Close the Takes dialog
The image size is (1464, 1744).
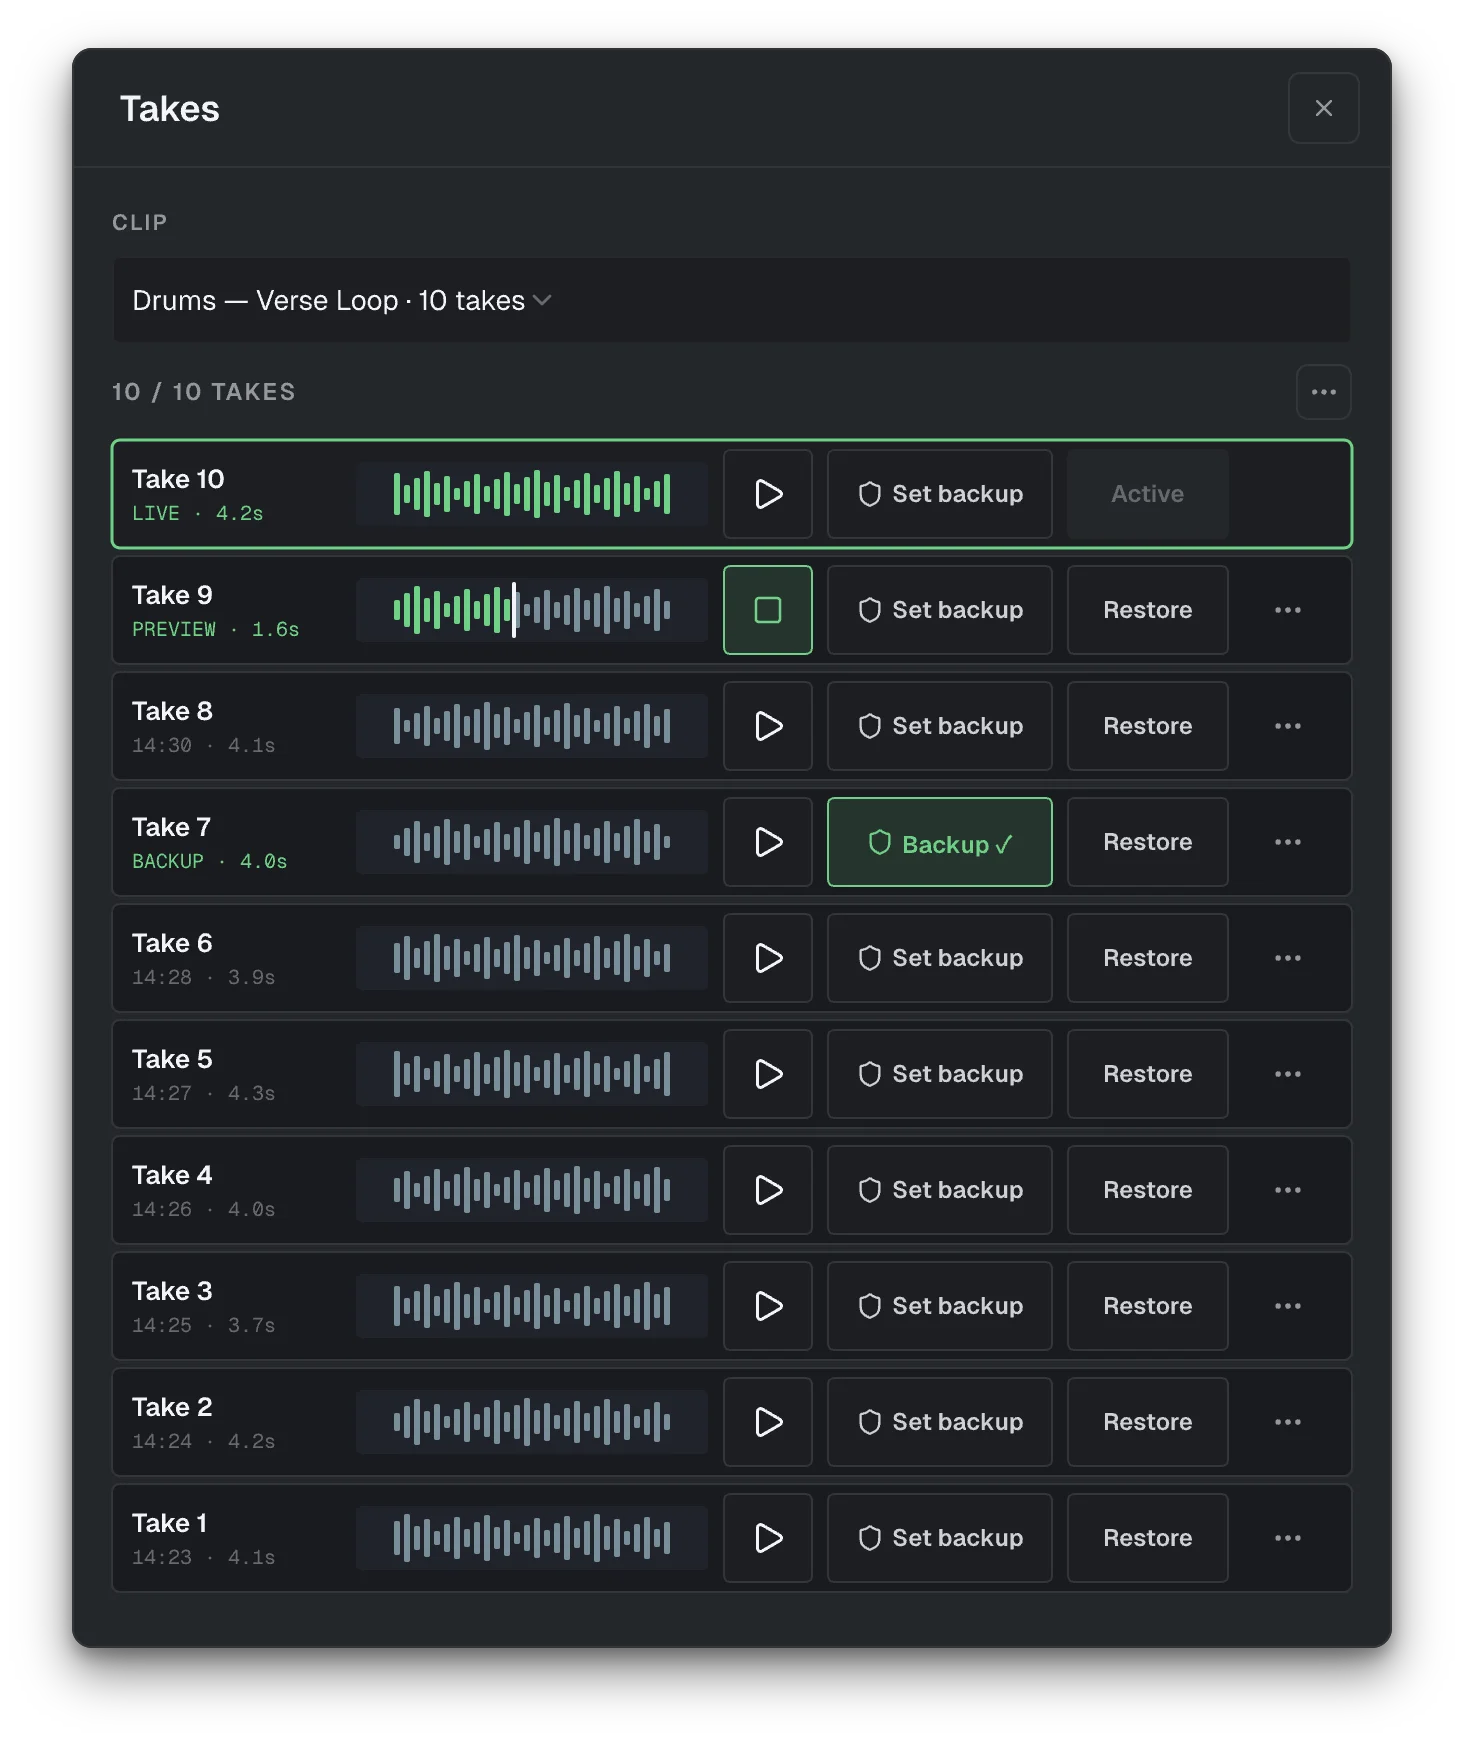tap(1324, 108)
